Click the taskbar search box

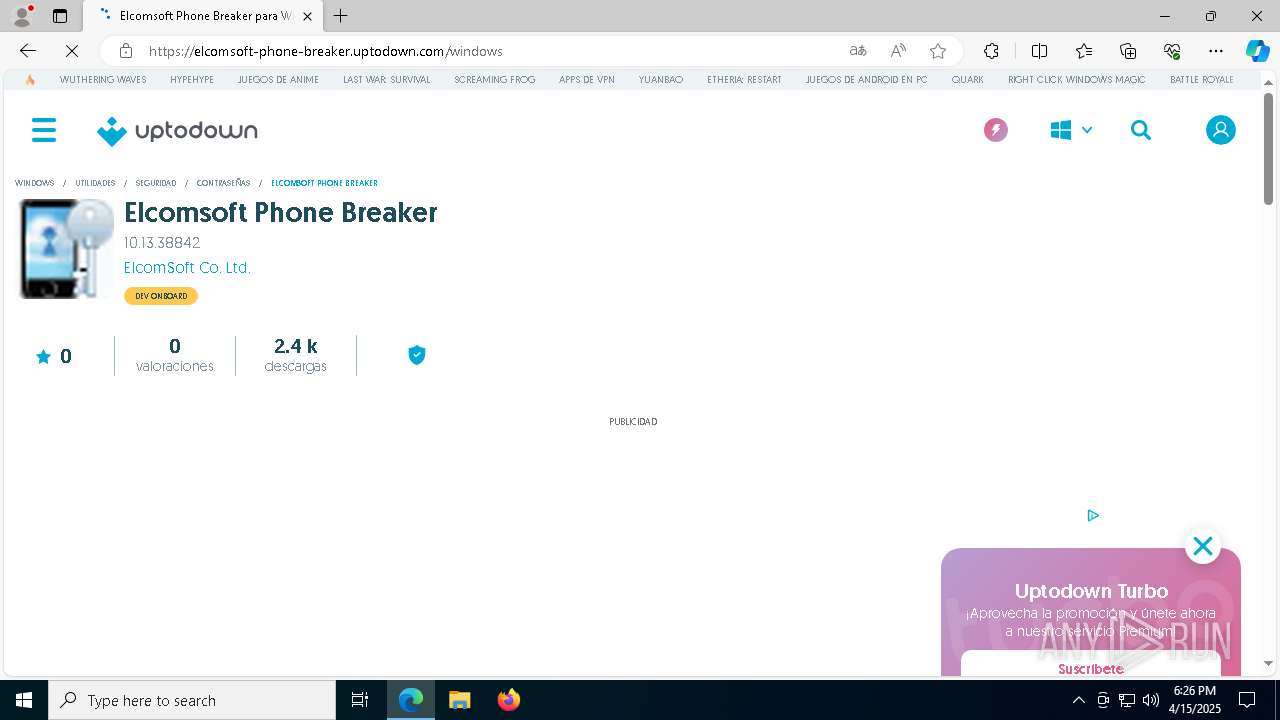(x=192, y=700)
